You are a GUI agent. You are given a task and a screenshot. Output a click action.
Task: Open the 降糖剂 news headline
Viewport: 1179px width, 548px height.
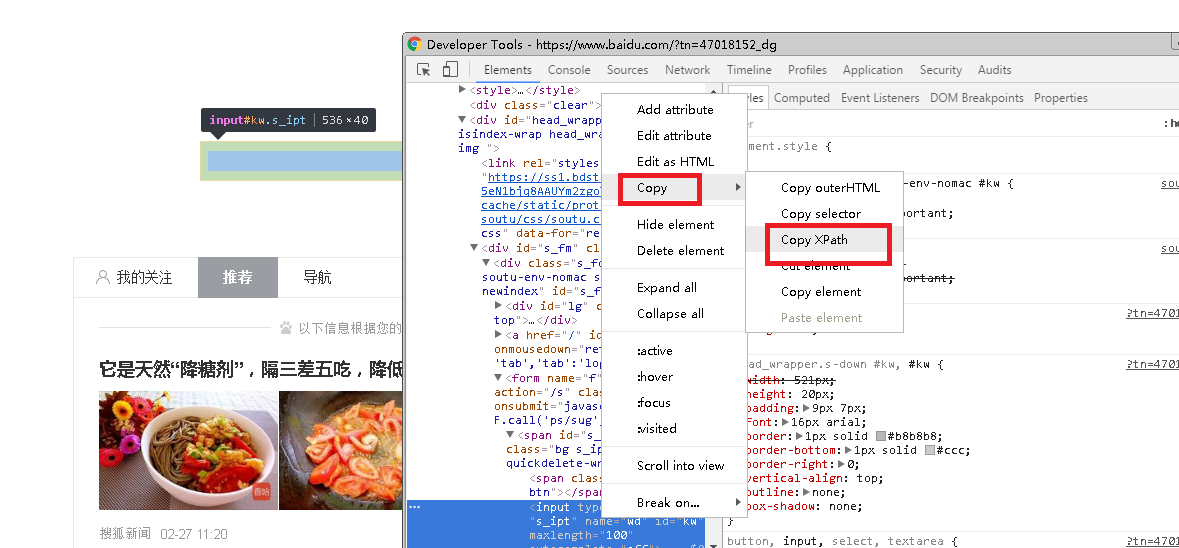tap(250, 369)
